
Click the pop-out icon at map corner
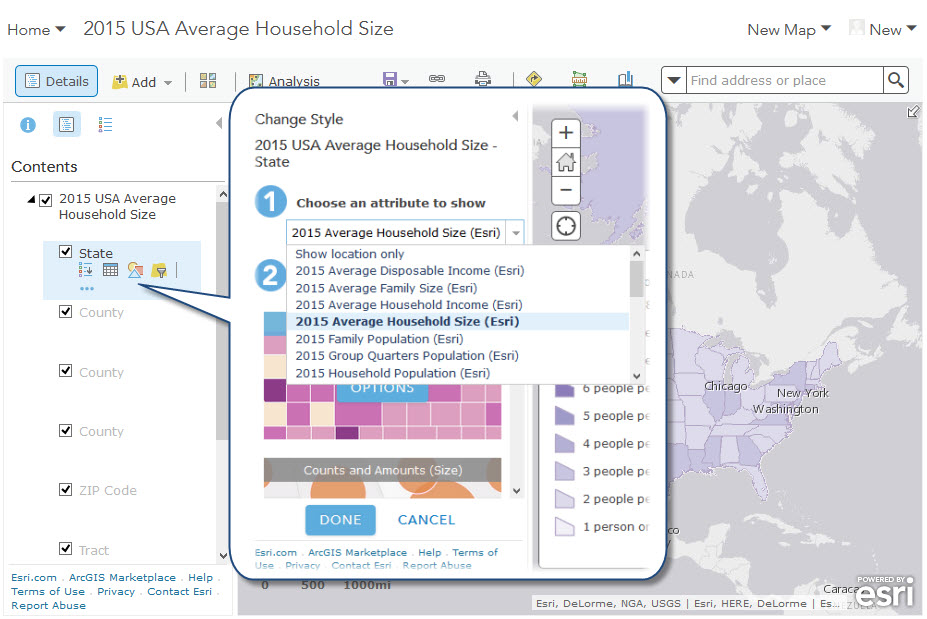click(913, 111)
